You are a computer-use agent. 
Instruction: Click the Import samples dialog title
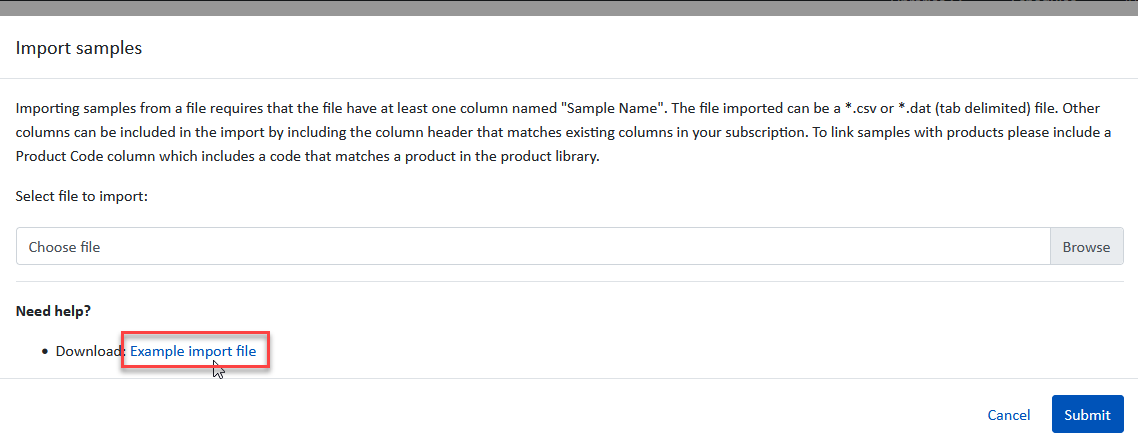pos(79,48)
